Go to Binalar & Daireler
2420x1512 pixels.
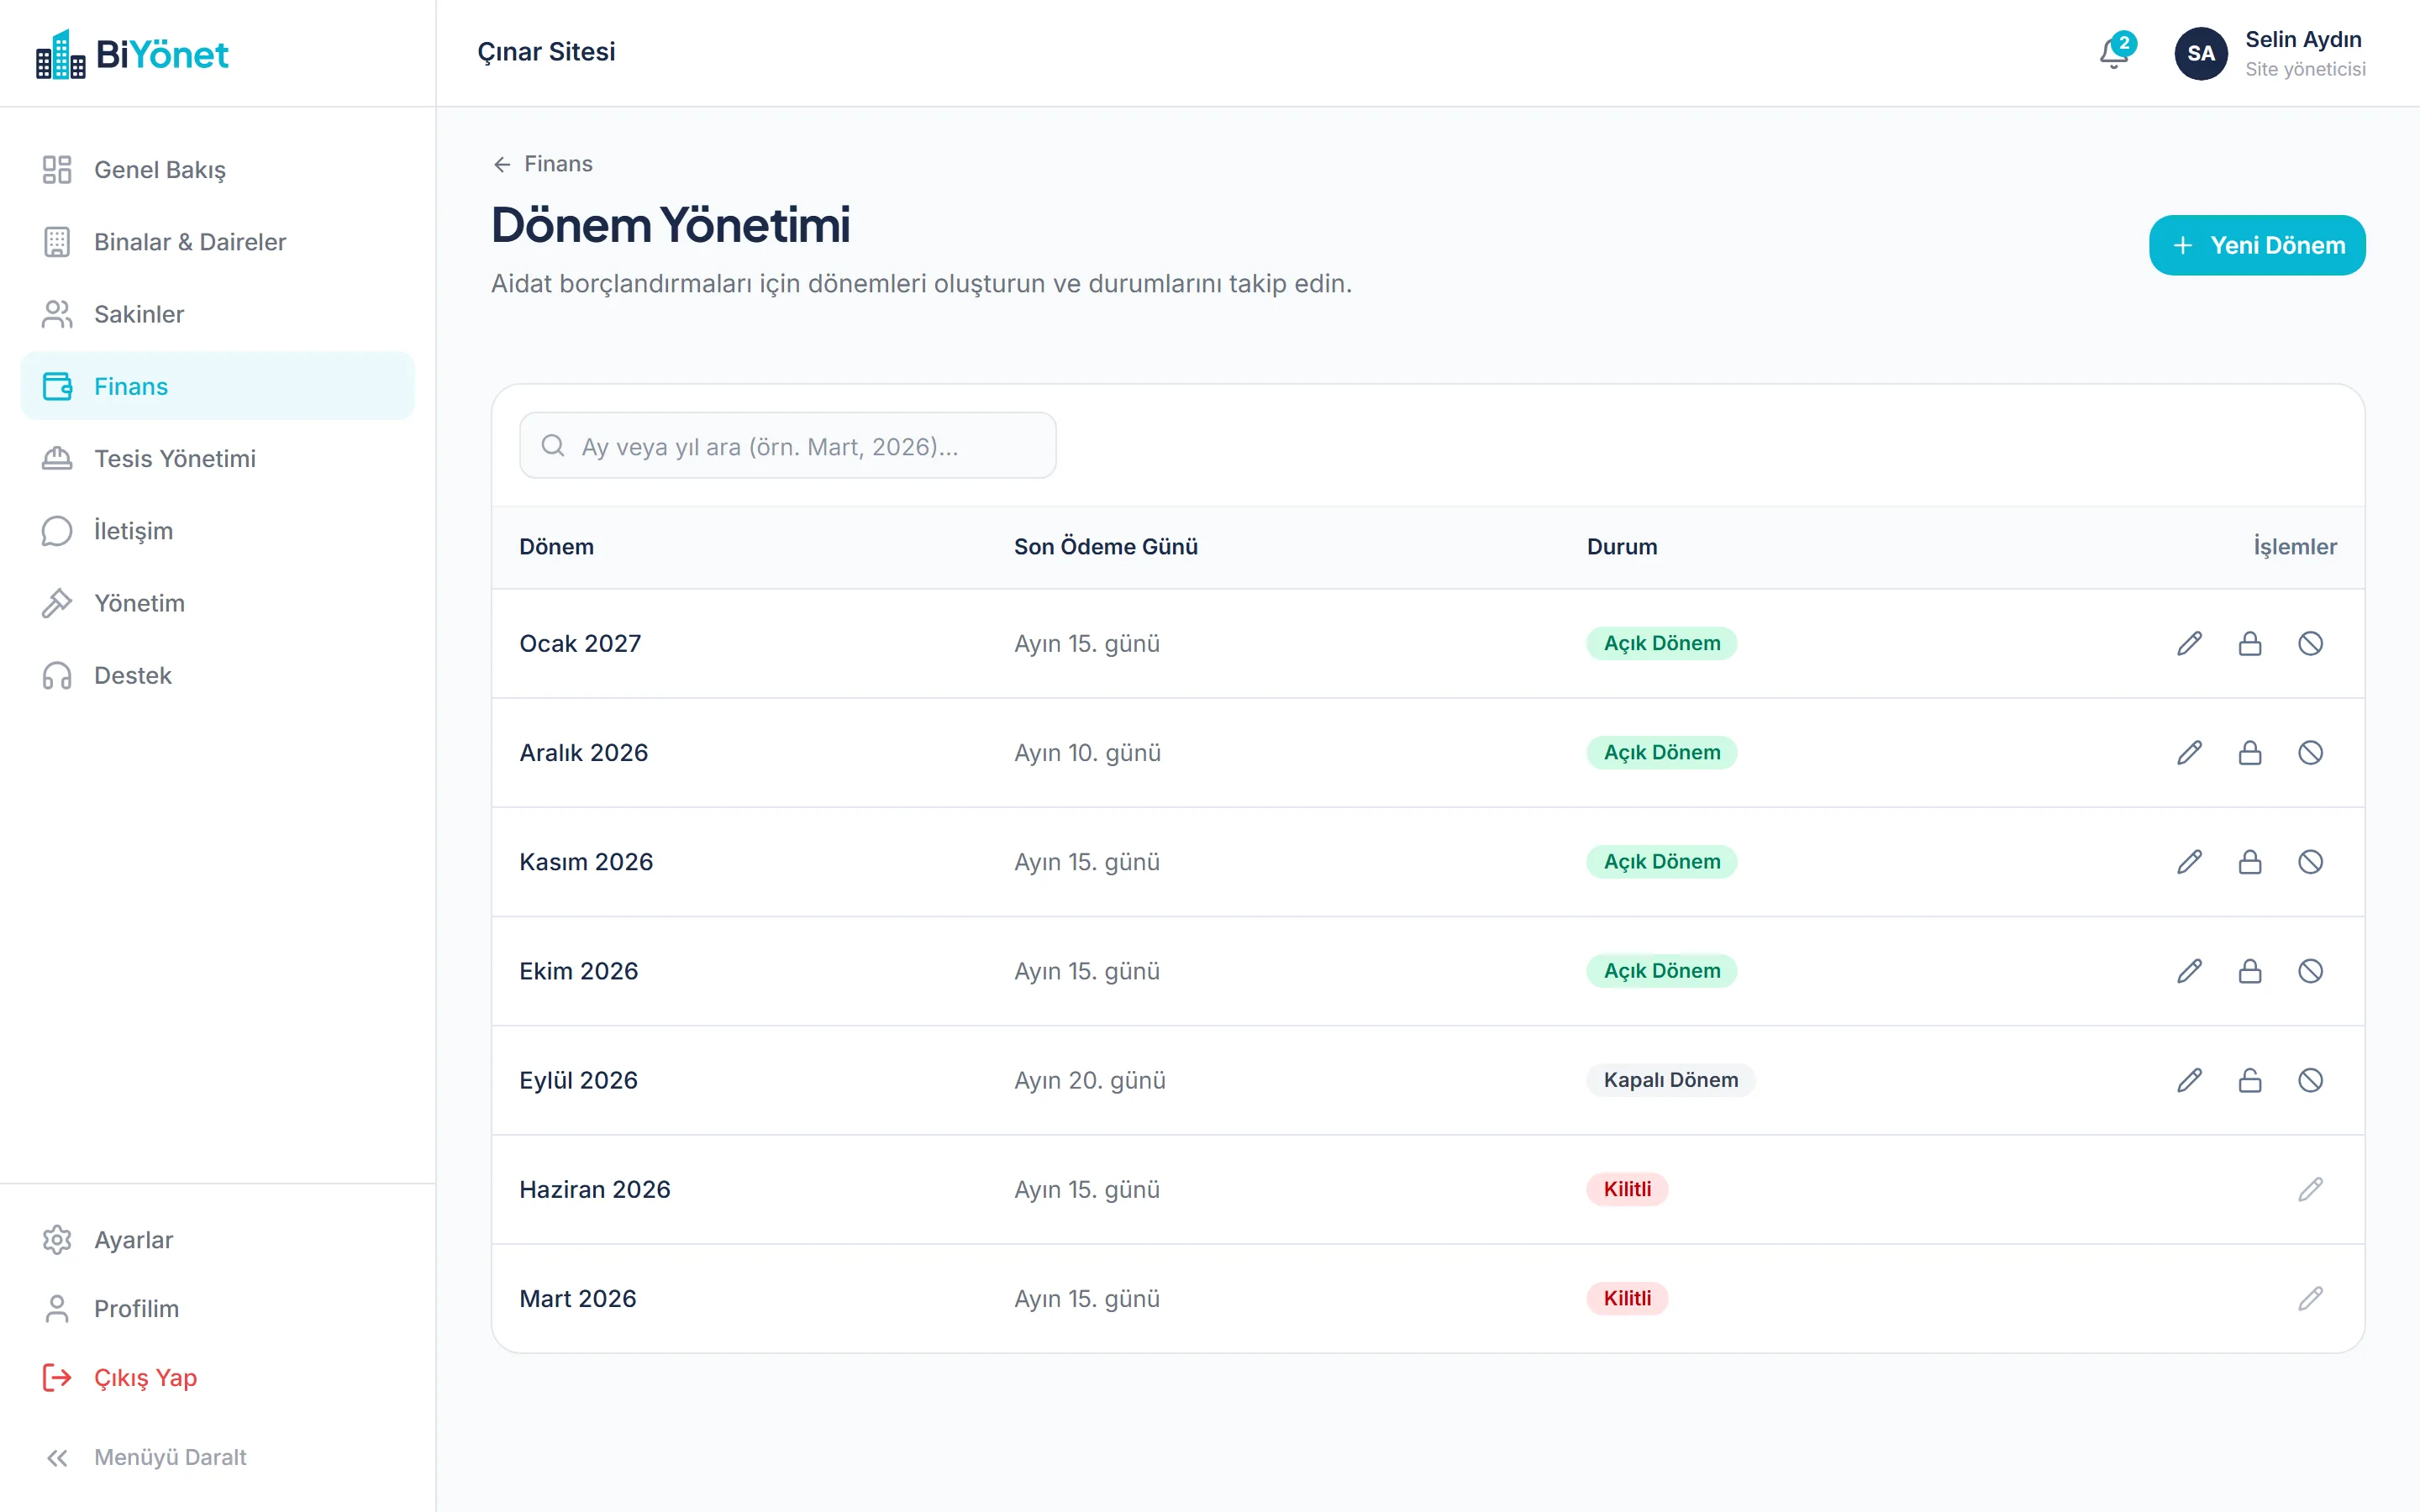pos(217,241)
